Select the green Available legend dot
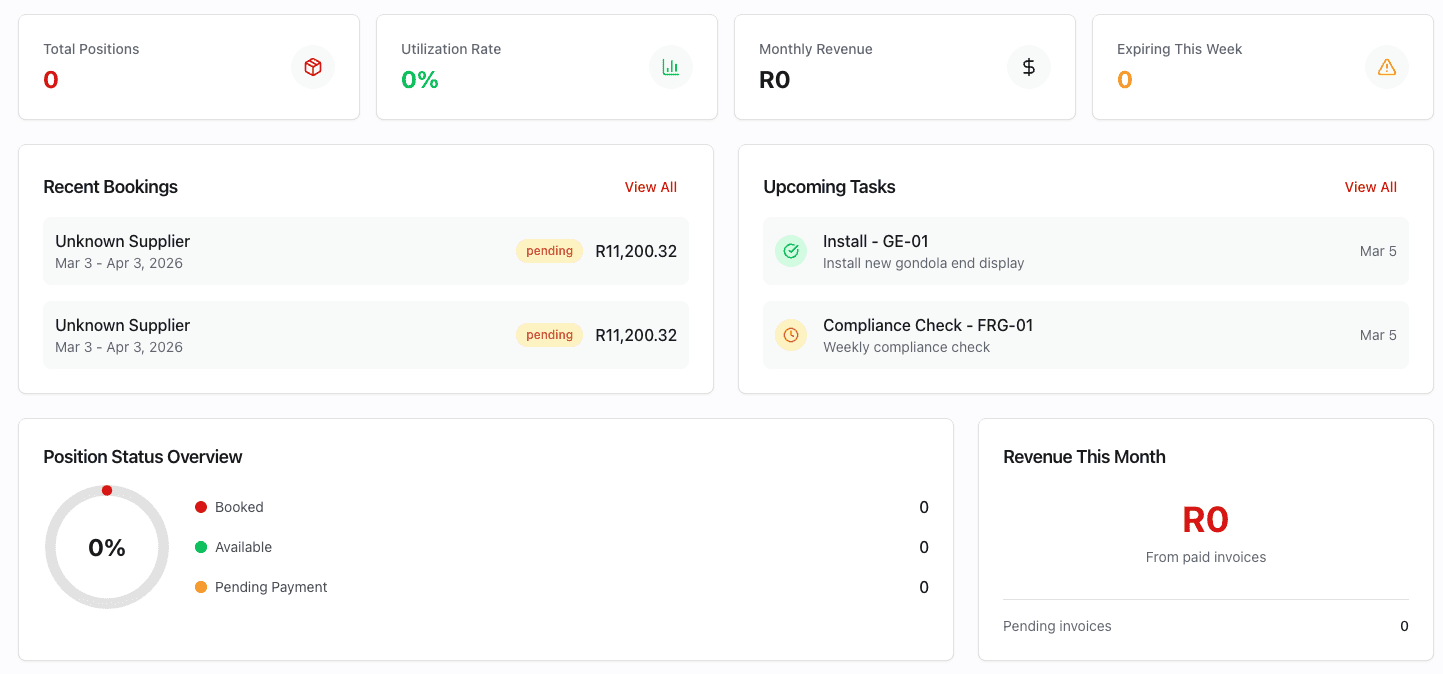 (201, 547)
